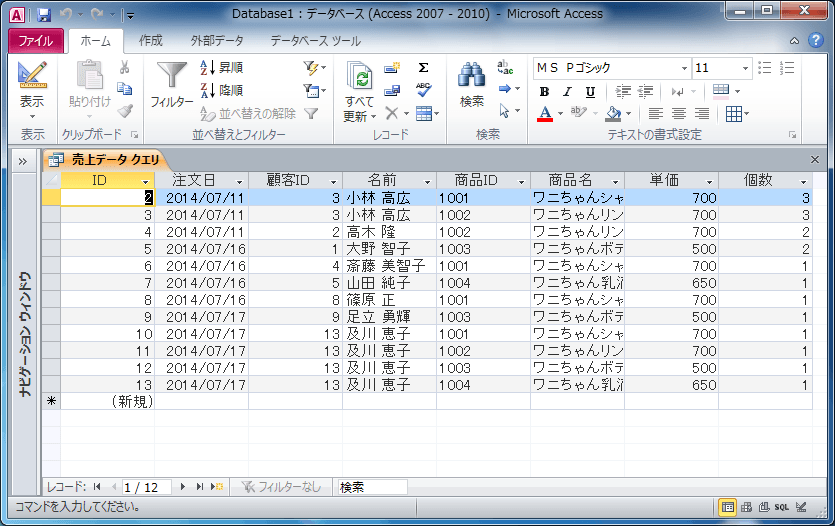Switch to the 外部データ tab
The height and width of the screenshot is (526, 835).
(217, 40)
